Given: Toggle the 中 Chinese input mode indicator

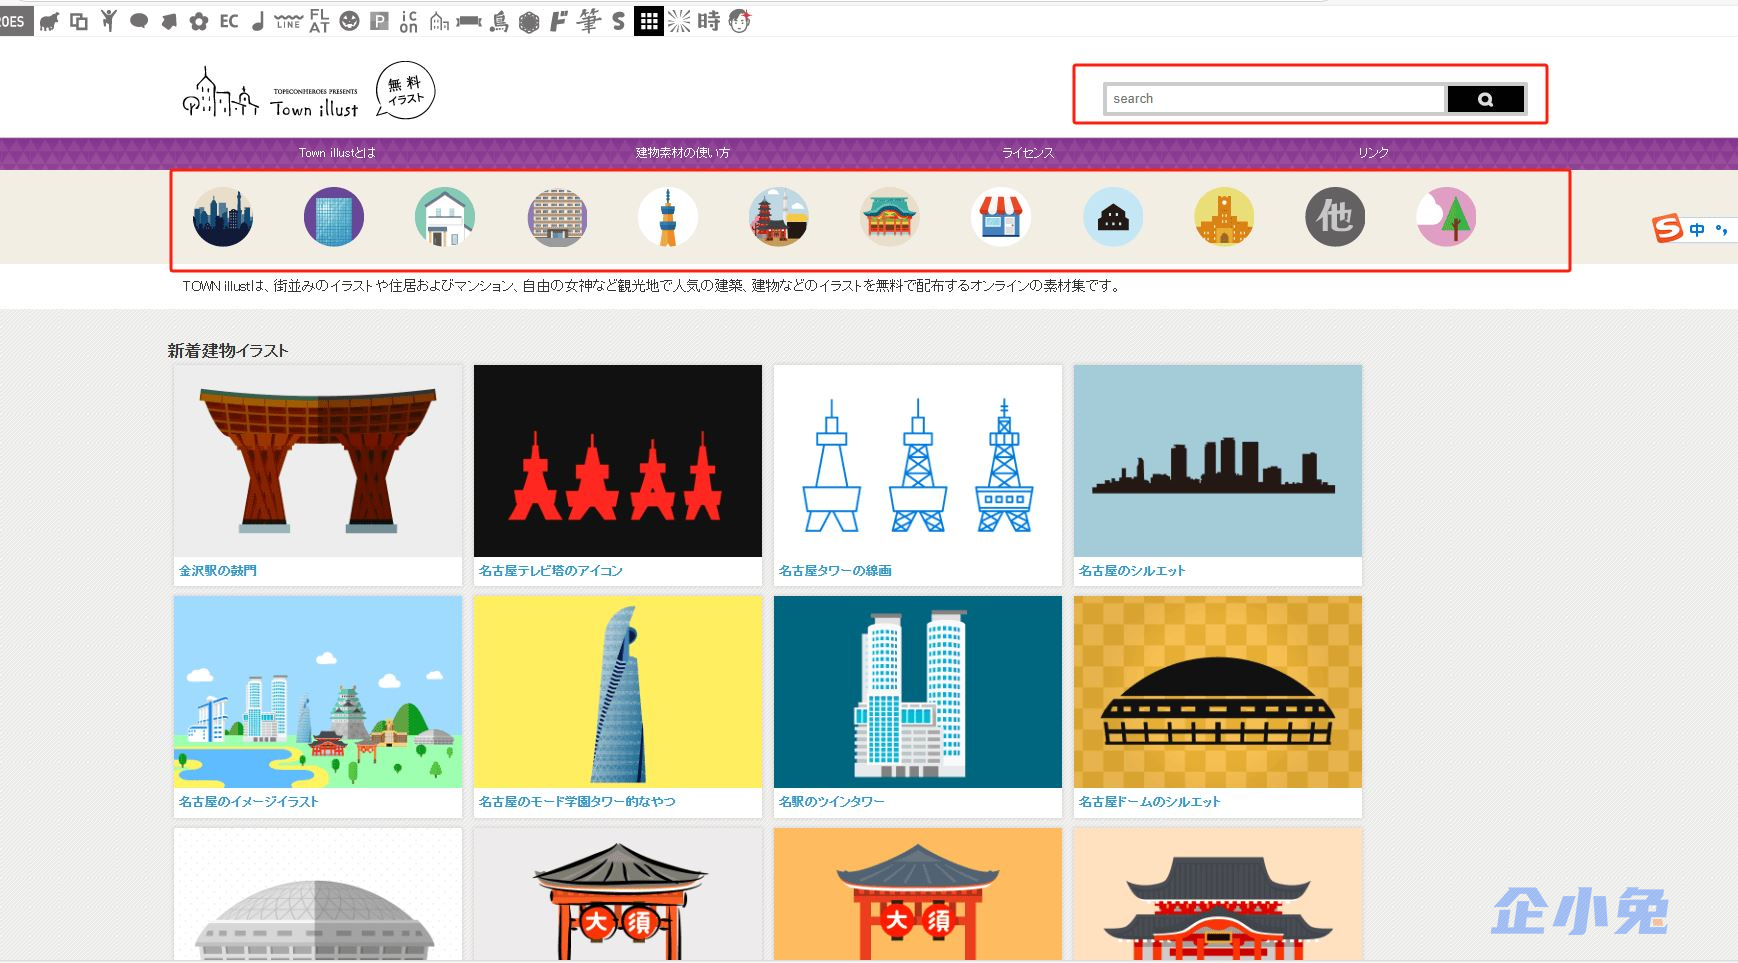Looking at the screenshot, I should (1697, 230).
